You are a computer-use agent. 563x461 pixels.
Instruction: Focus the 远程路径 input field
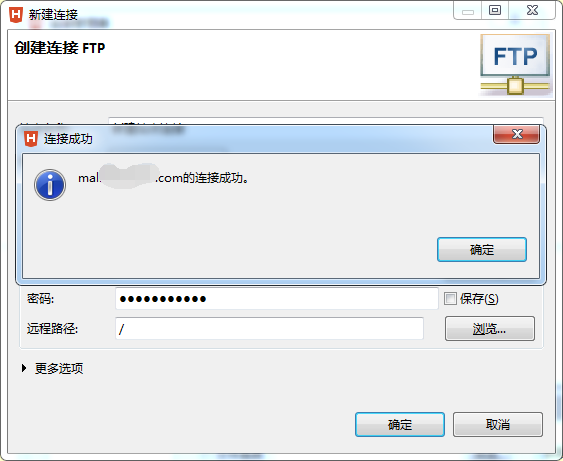point(269,328)
